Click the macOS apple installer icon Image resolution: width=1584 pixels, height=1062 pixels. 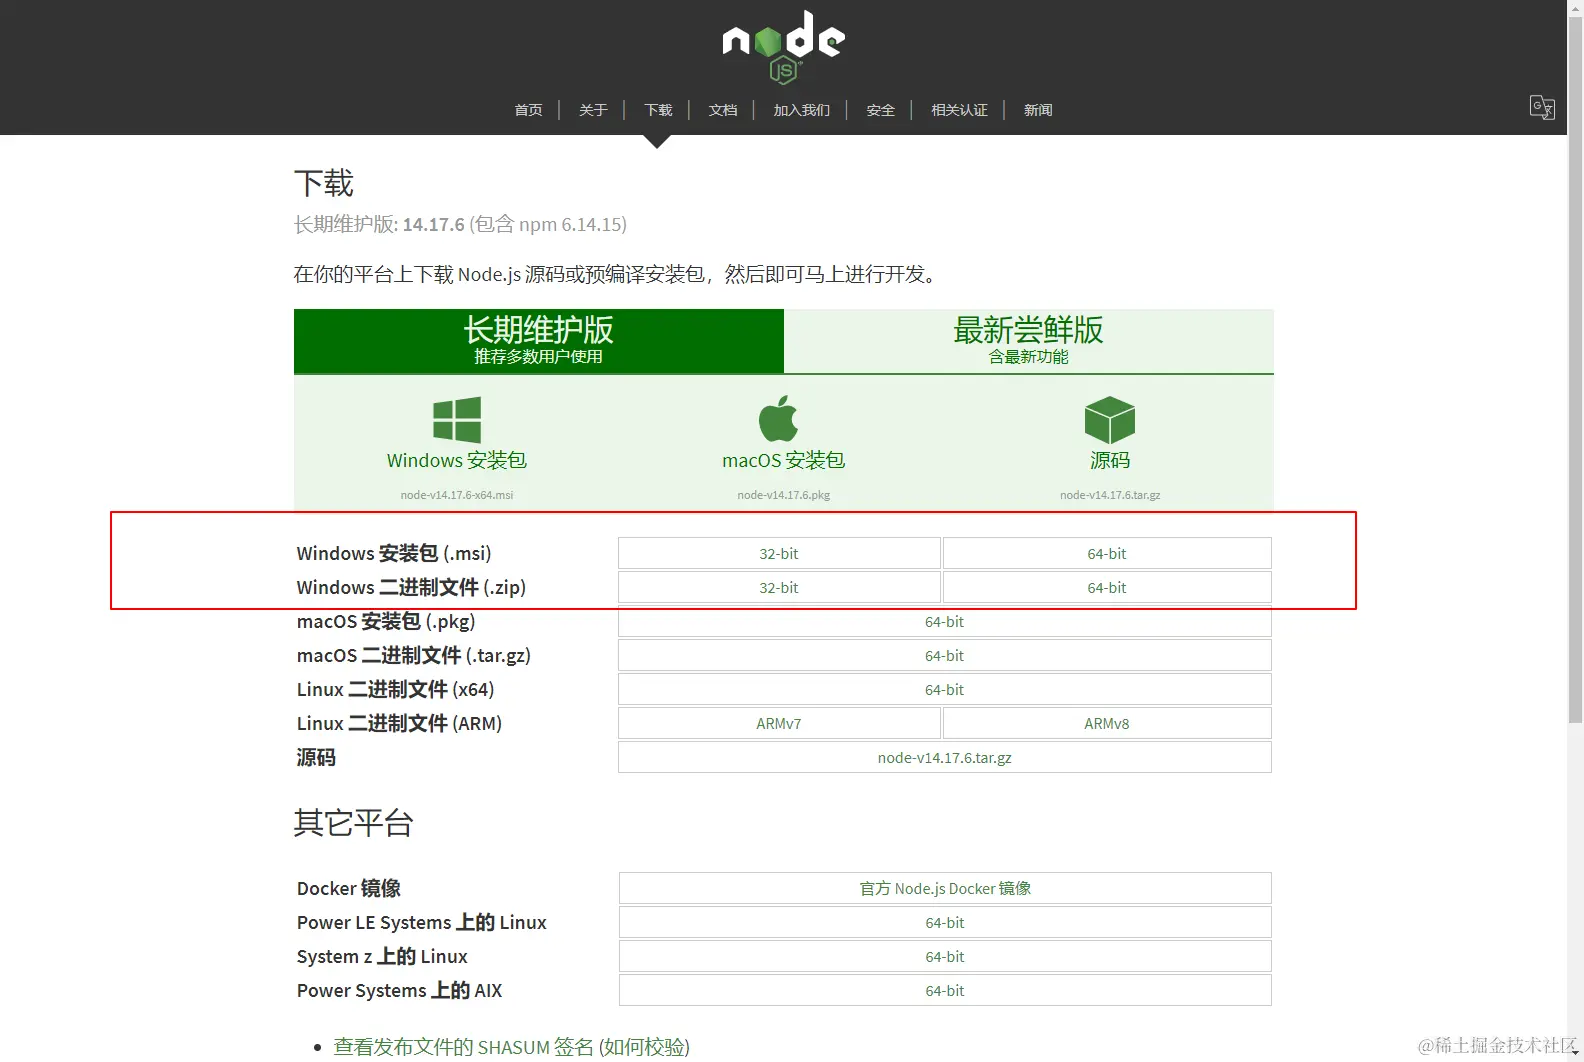pos(779,418)
